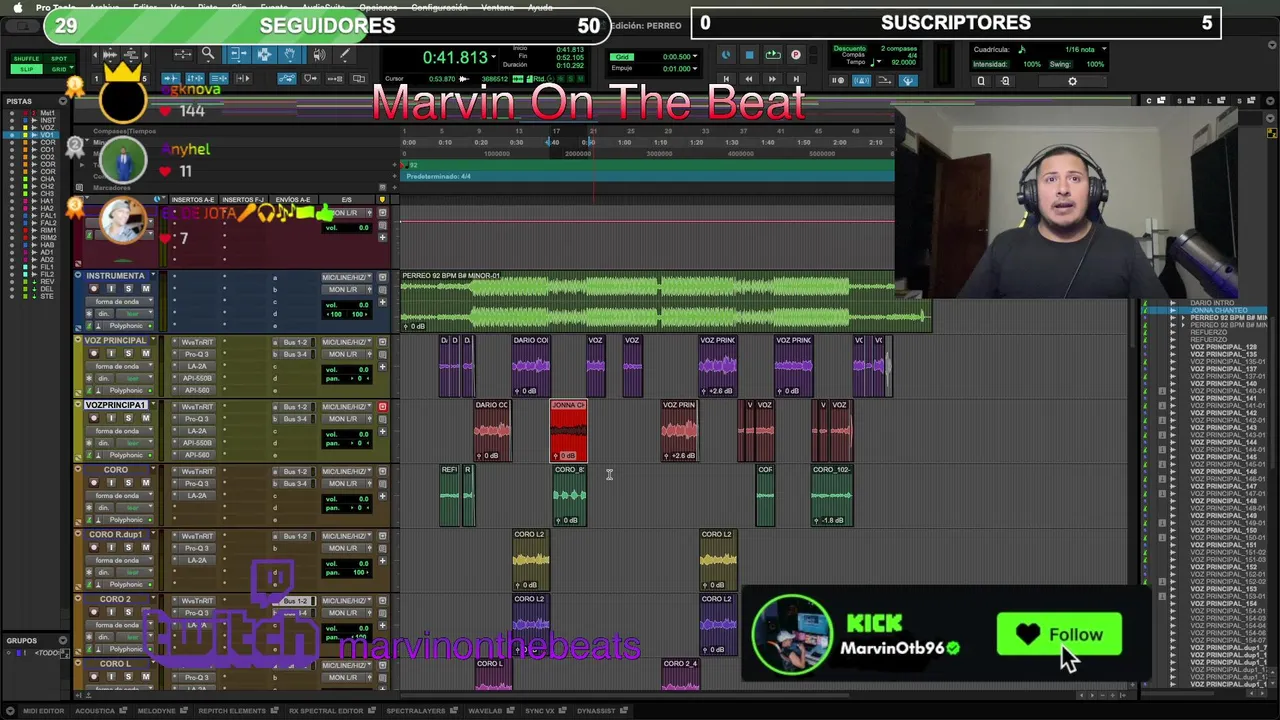Open forma de onda view on INSTRUMENTA
Screen dimensions: 1280x720
[120, 301]
